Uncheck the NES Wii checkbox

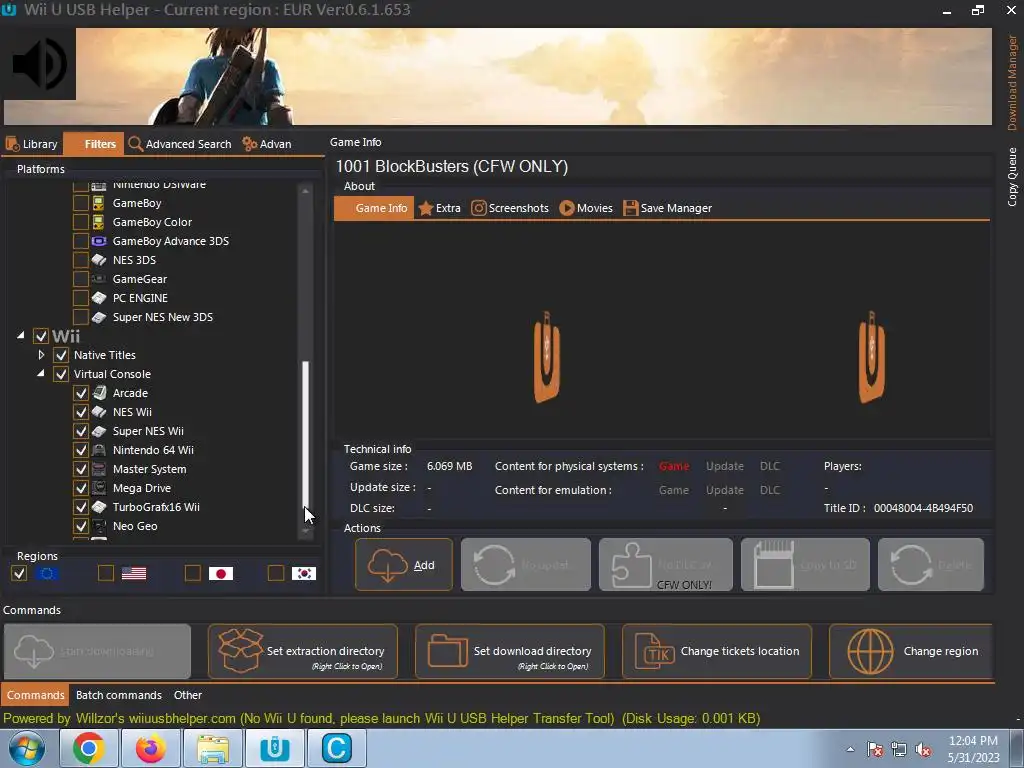click(80, 412)
